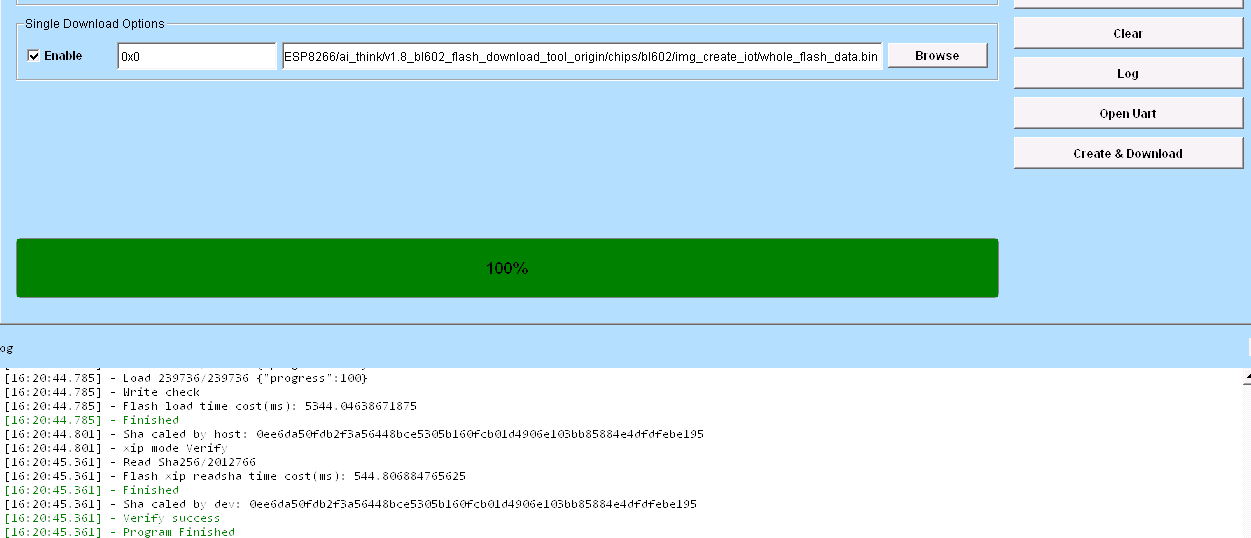Open the Log button

(x=1127, y=74)
